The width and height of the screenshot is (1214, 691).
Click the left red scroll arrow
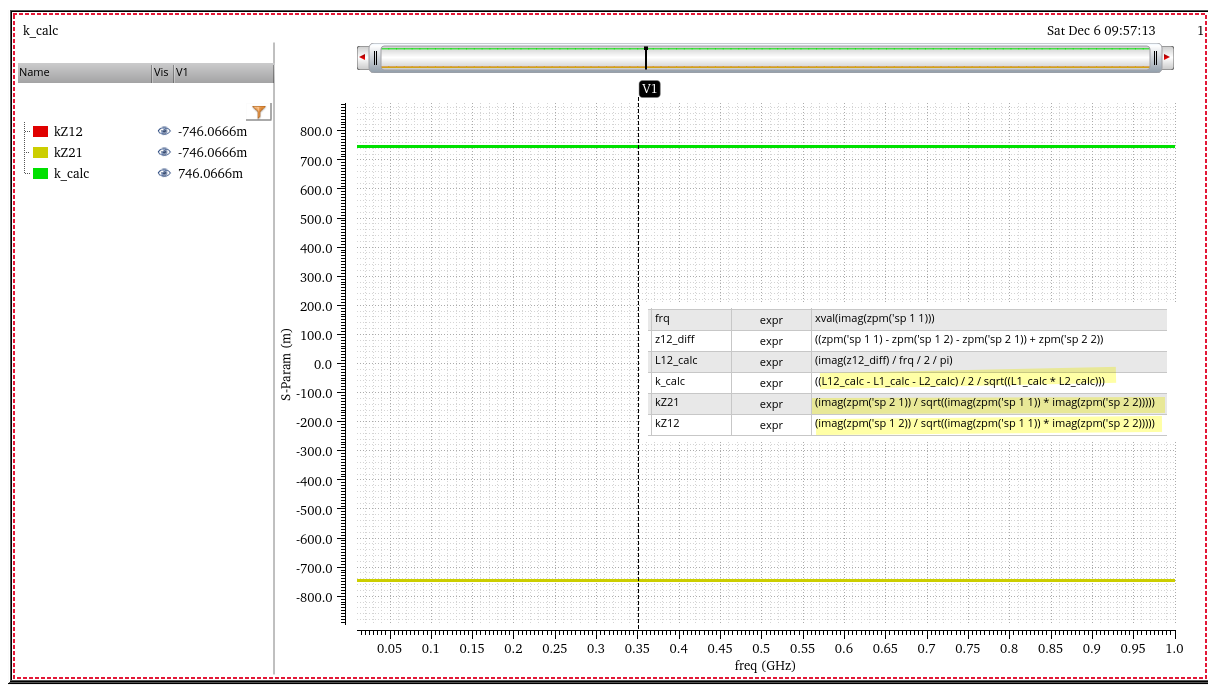point(362,58)
